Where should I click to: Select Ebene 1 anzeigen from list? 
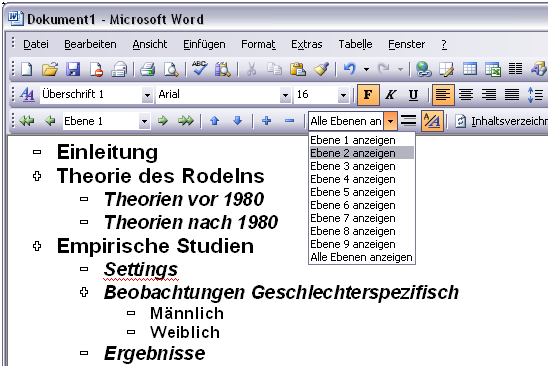pyautogui.click(x=362, y=140)
